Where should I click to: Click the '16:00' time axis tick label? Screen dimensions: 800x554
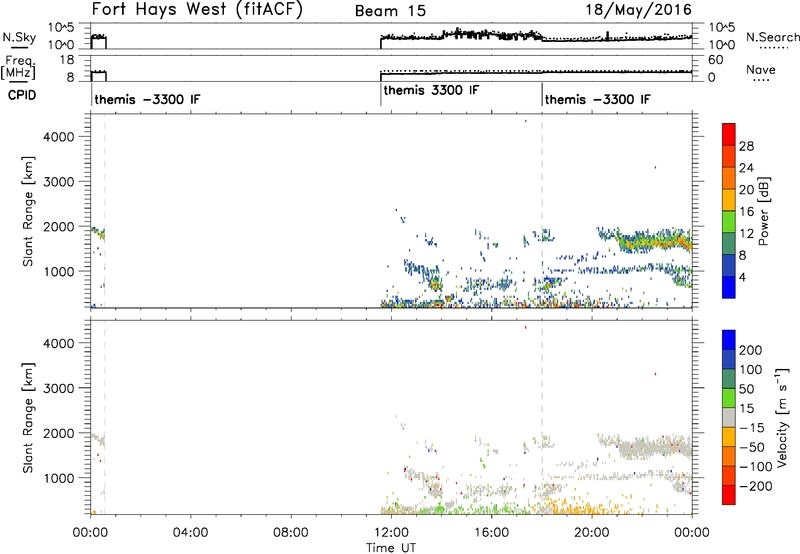point(492,533)
